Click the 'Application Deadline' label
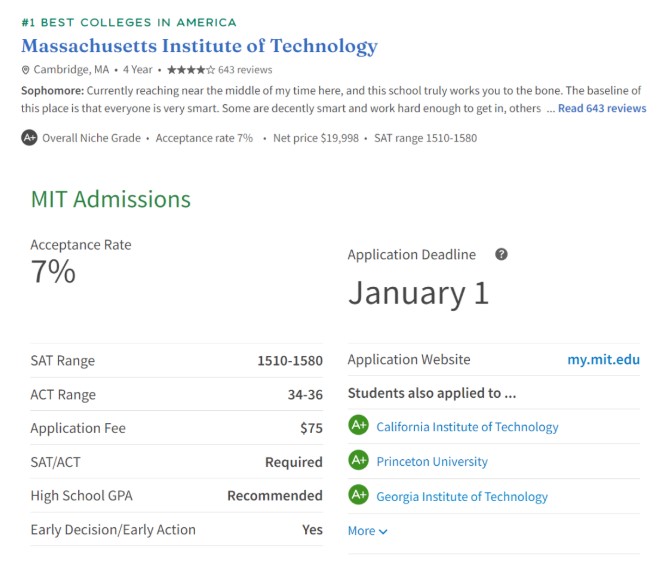The width and height of the screenshot is (663, 571). pyautogui.click(x=411, y=255)
